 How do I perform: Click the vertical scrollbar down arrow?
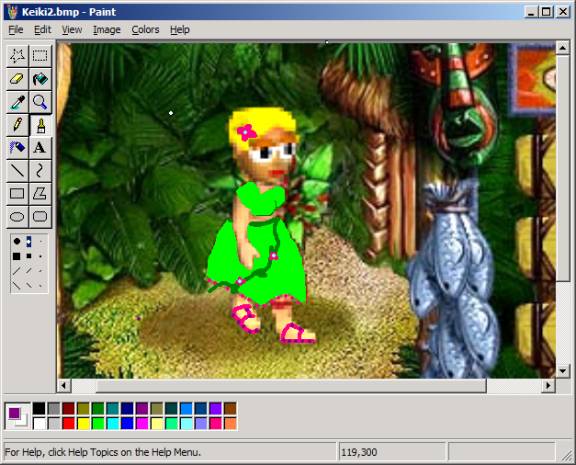point(562,371)
